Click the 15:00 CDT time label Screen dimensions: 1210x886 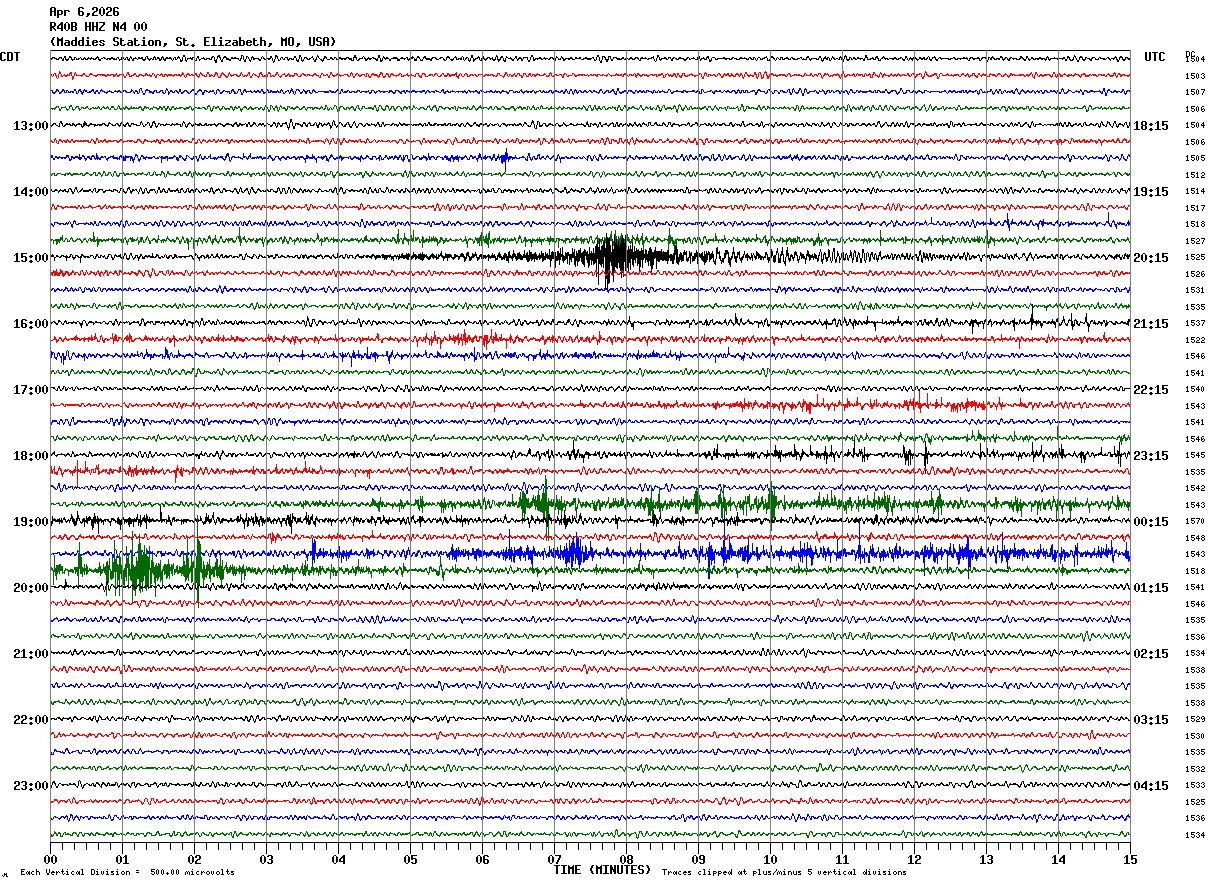30,257
